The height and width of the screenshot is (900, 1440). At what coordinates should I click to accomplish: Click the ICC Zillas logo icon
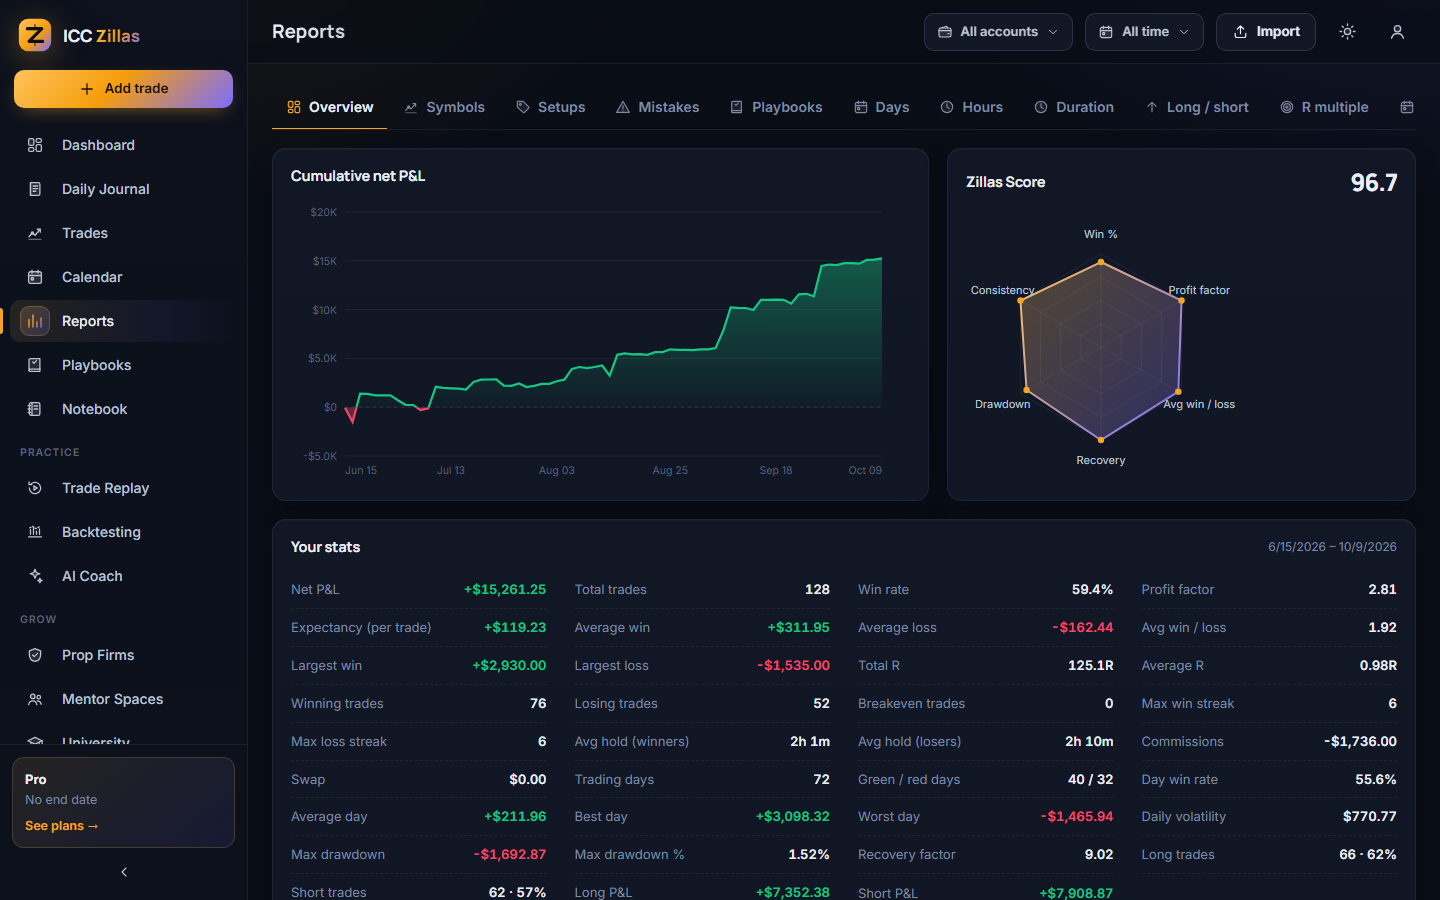35,35
